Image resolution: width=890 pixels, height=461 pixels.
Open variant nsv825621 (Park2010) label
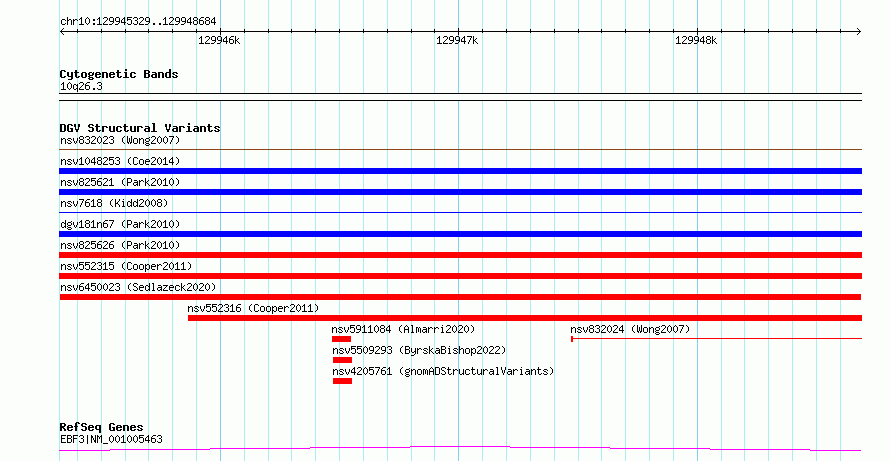click(x=120, y=182)
